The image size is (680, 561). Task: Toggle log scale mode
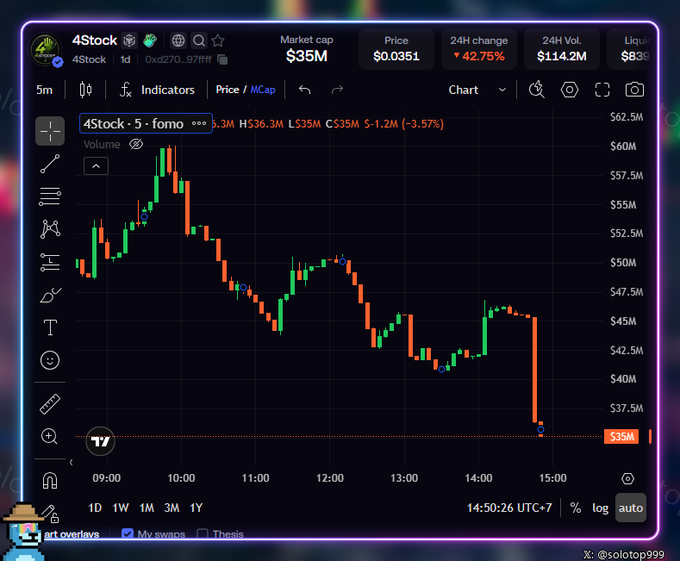600,508
